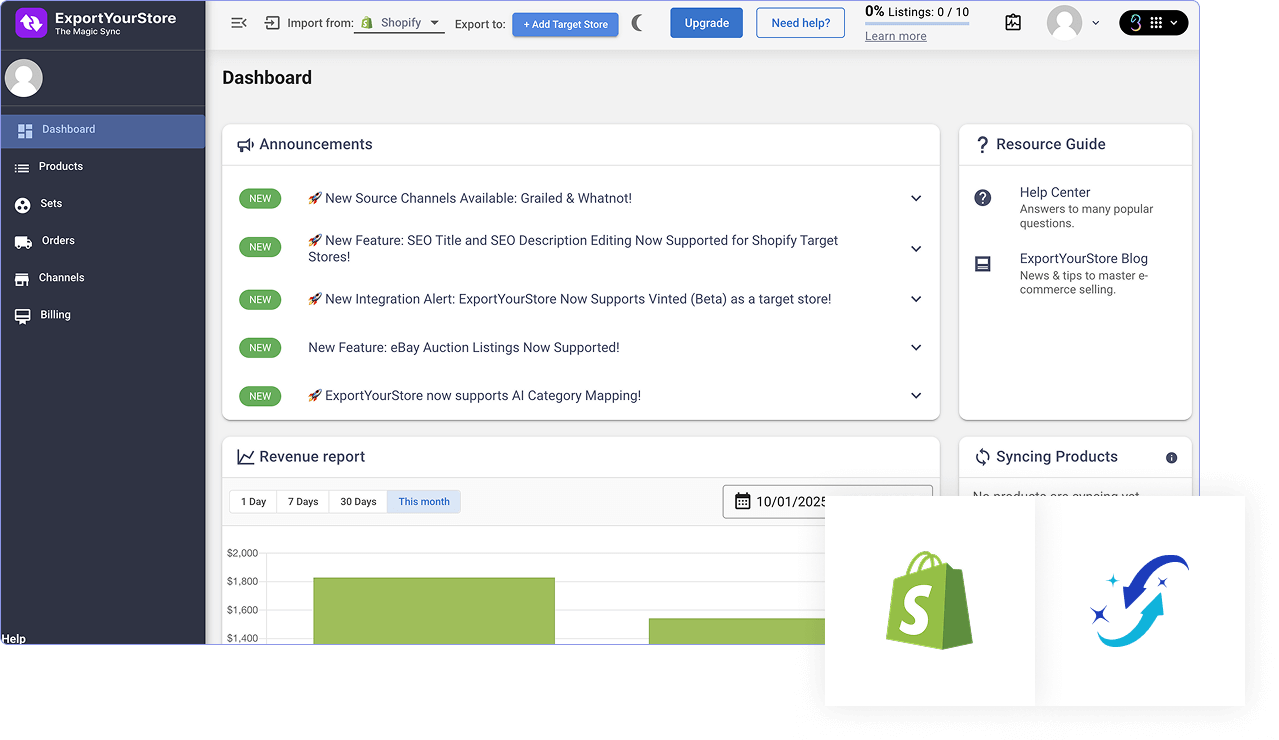Screen dimensions: 1279x740
Task: Click the sidebar profile avatar
Action: [x=24, y=78]
